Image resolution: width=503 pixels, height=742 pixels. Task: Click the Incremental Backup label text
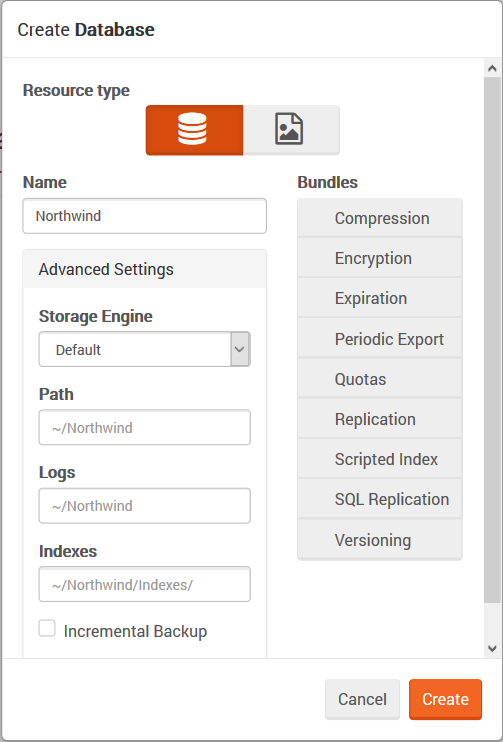coord(135,631)
